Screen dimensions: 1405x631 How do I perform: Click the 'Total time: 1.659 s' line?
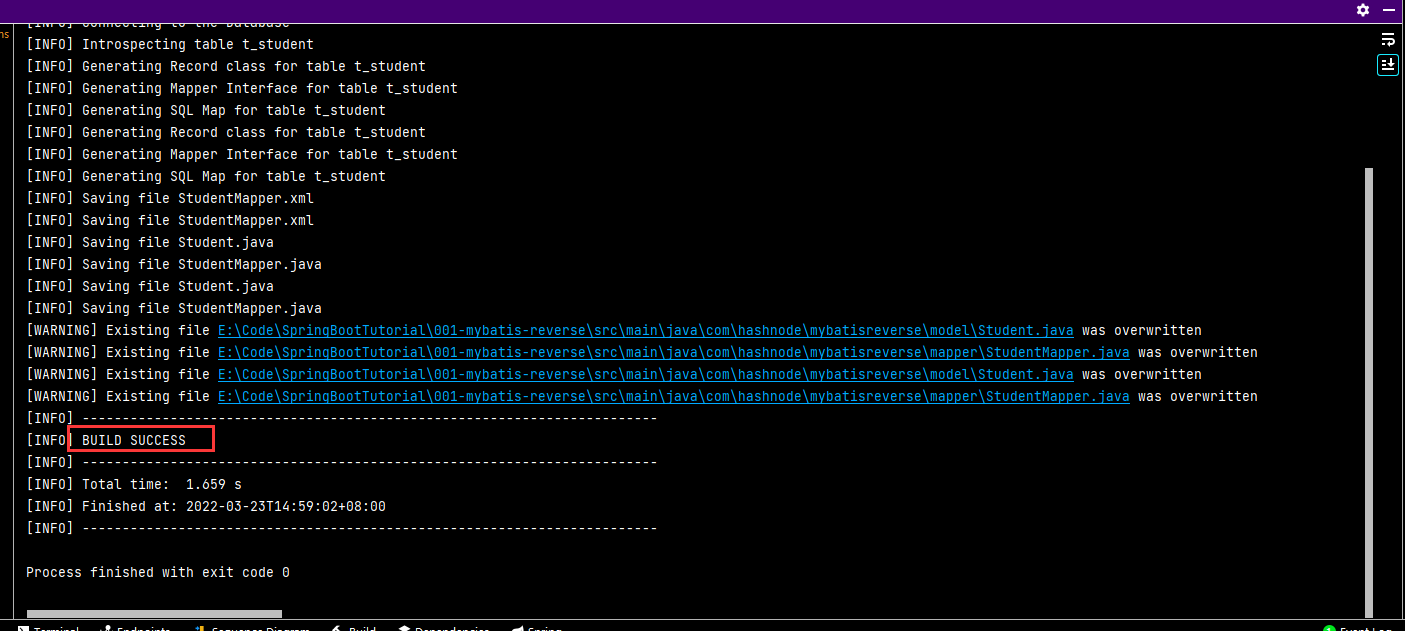coord(134,484)
